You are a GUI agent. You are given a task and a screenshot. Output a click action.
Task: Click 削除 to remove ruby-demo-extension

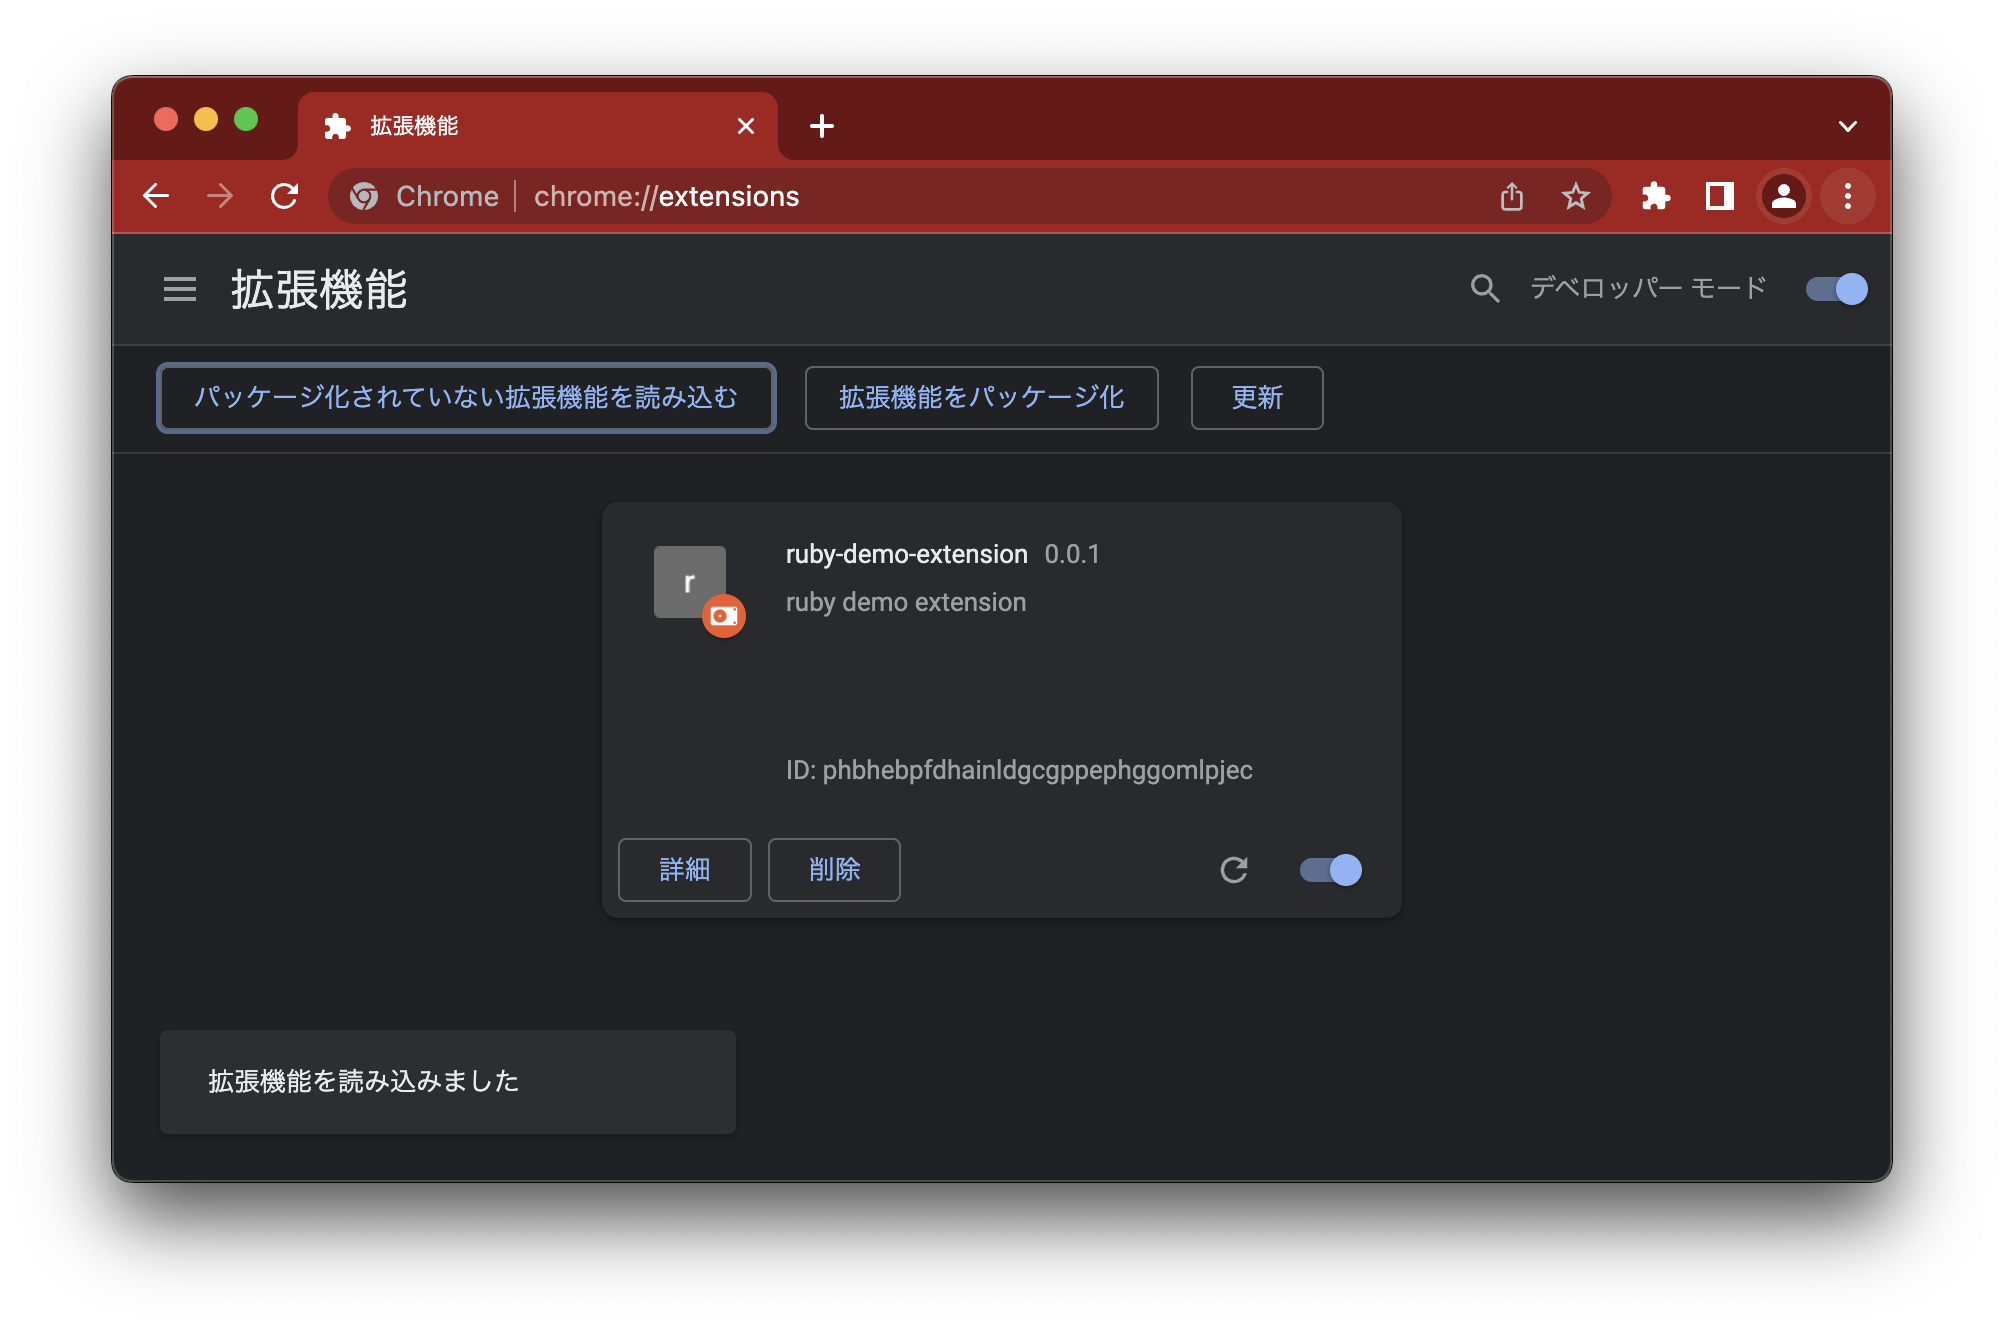click(834, 870)
